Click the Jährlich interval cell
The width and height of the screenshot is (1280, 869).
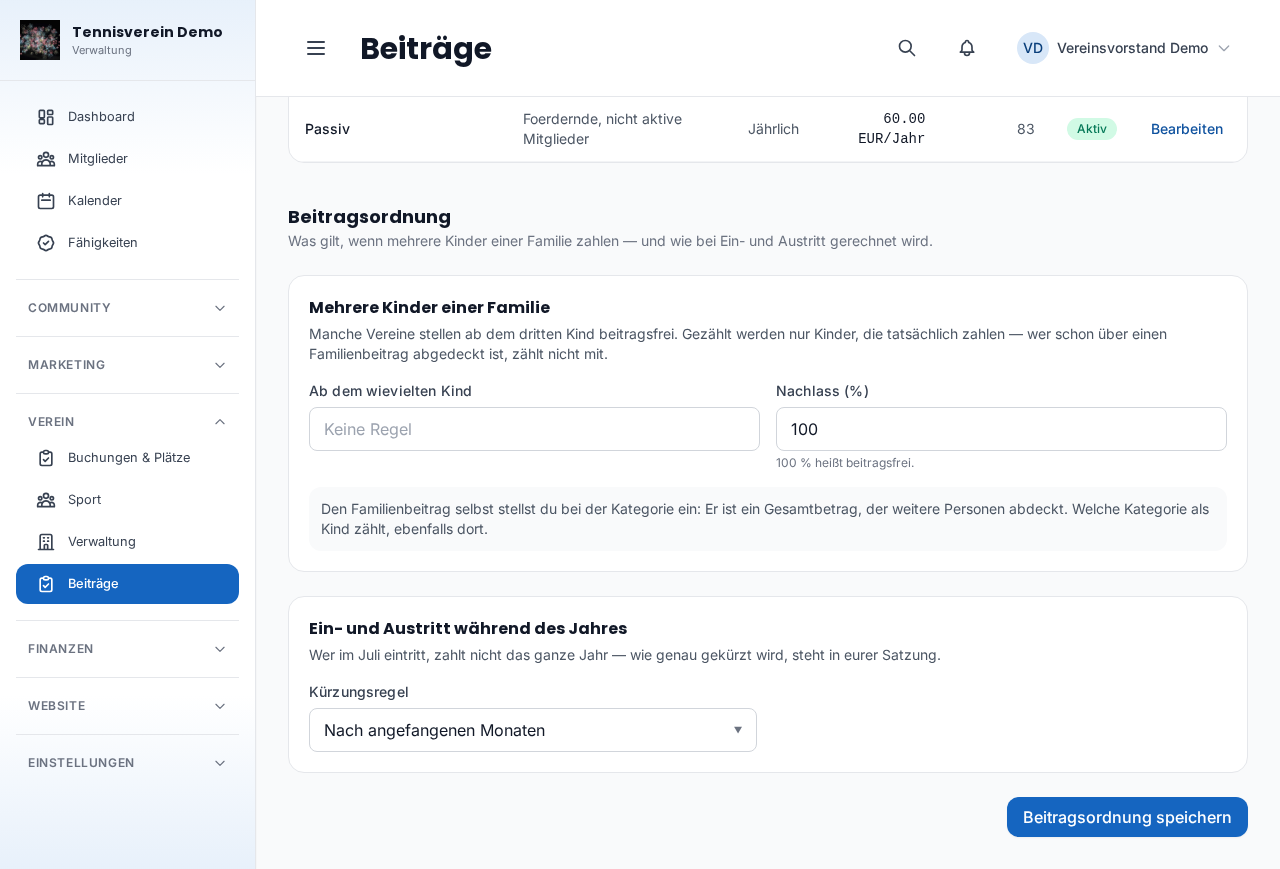[x=774, y=129]
